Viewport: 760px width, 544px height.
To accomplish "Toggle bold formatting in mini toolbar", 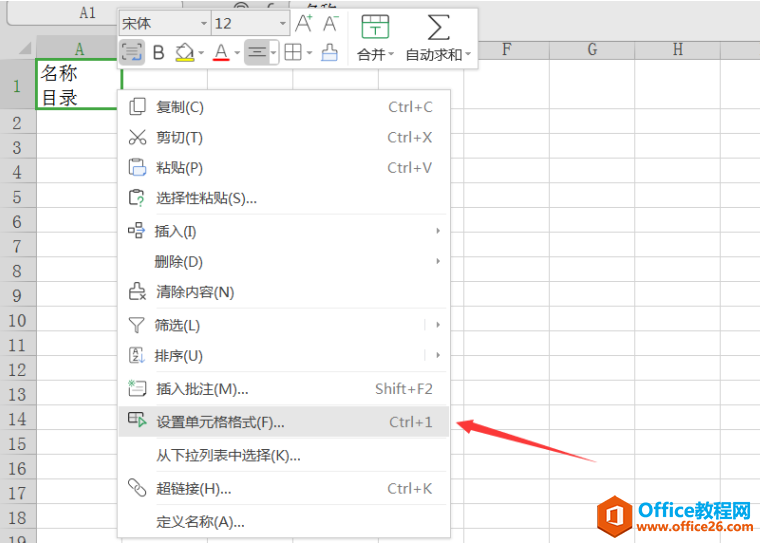I will pos(158,52).
